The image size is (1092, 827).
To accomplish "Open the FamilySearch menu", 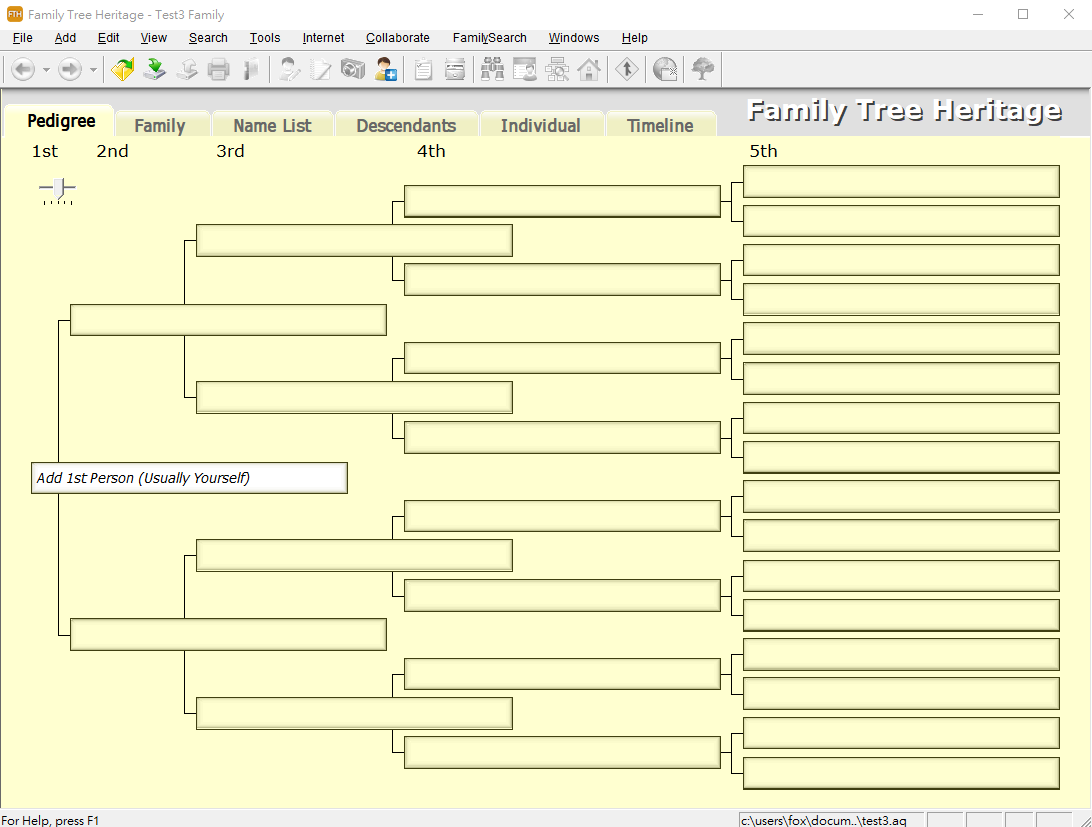I will click(490, 38).
